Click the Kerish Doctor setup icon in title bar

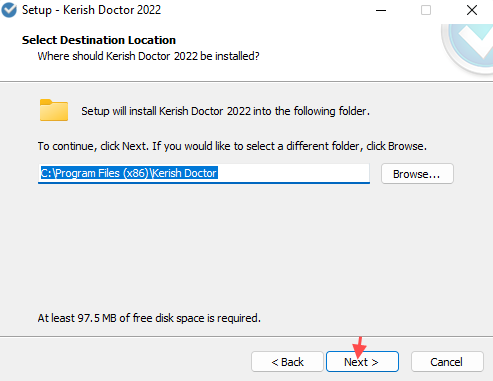(x=9, y=10)
